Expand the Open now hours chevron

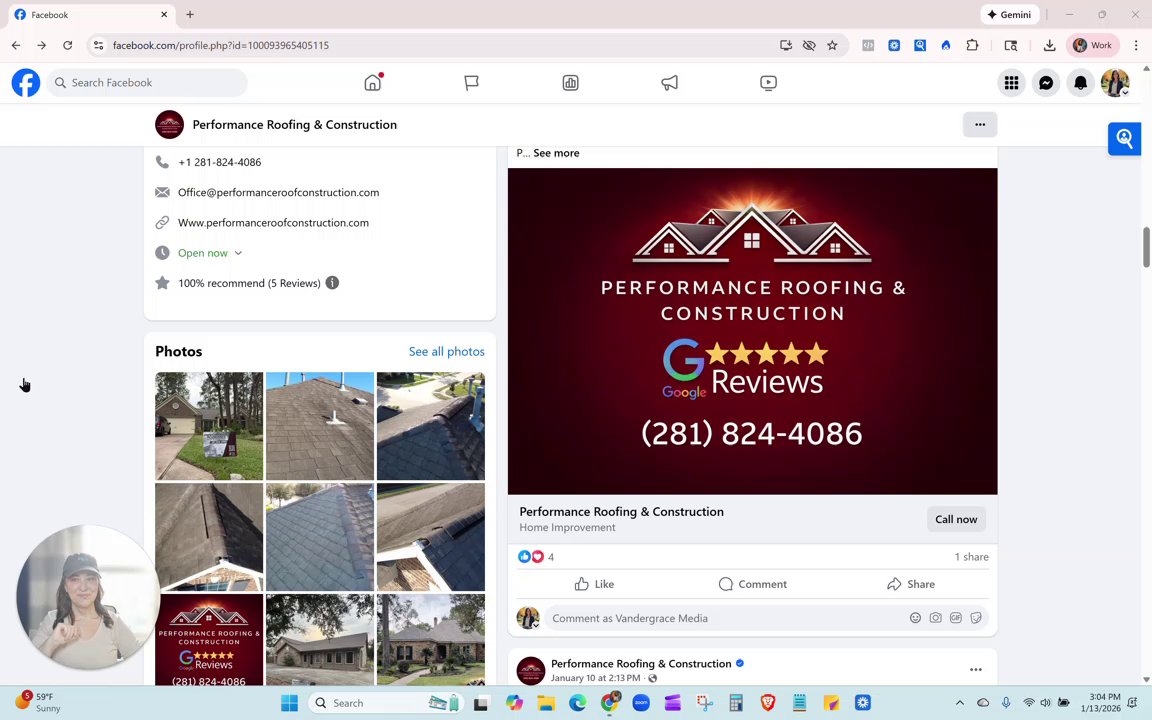(x=238, y=253)
